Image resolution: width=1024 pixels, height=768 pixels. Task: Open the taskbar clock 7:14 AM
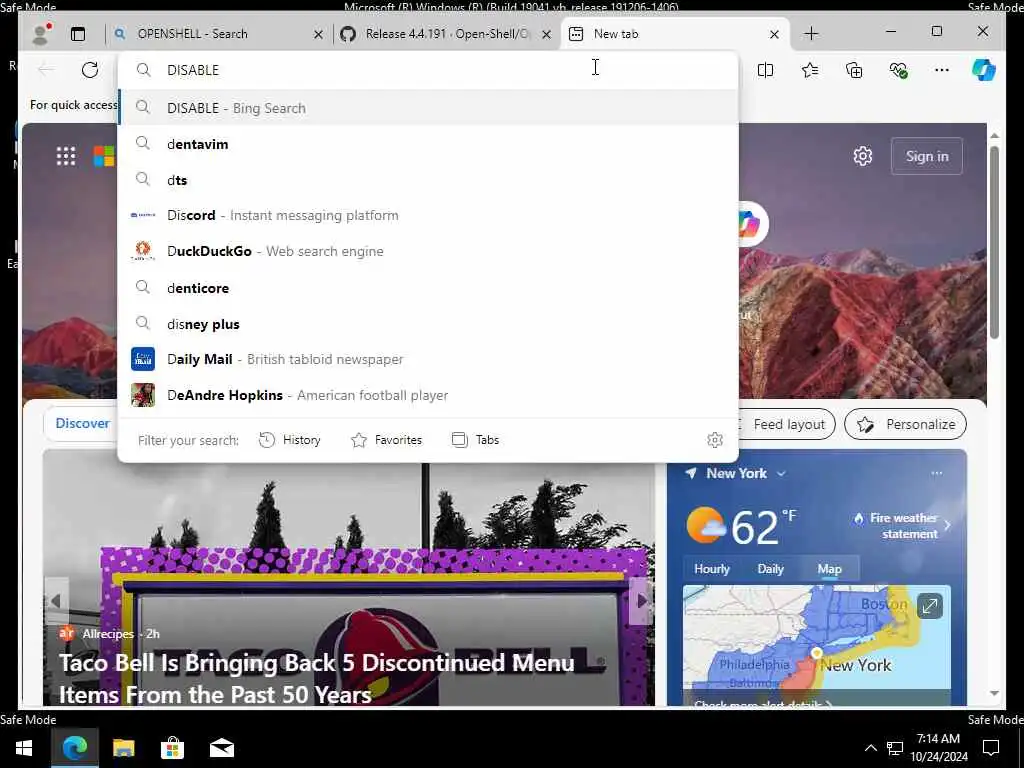938,748
